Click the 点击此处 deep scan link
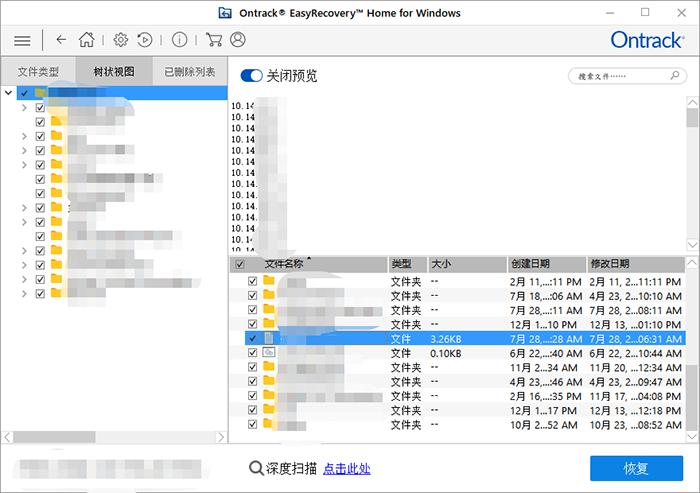 pyautogui.click(x=346, y=468)
